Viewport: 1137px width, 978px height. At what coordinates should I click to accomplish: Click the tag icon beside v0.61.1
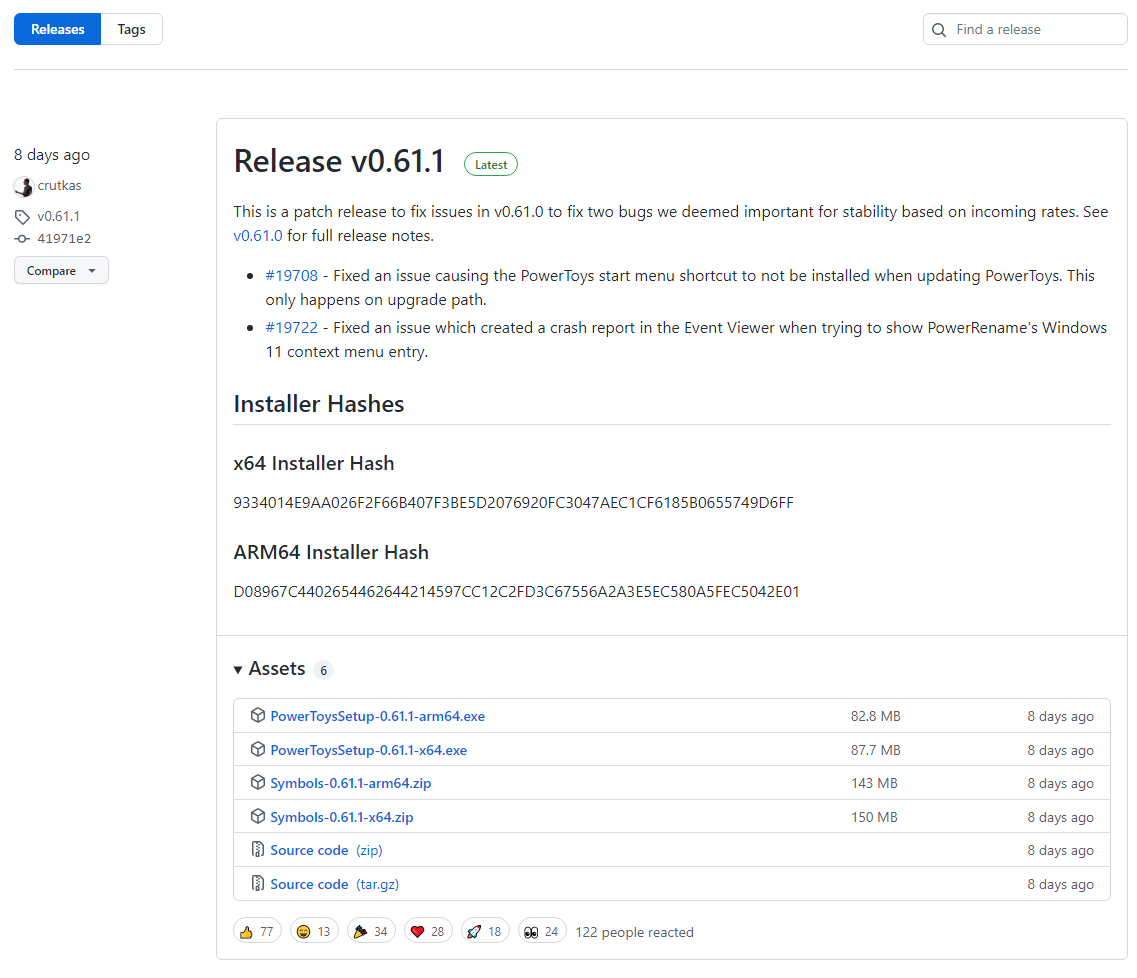(22, 217)
